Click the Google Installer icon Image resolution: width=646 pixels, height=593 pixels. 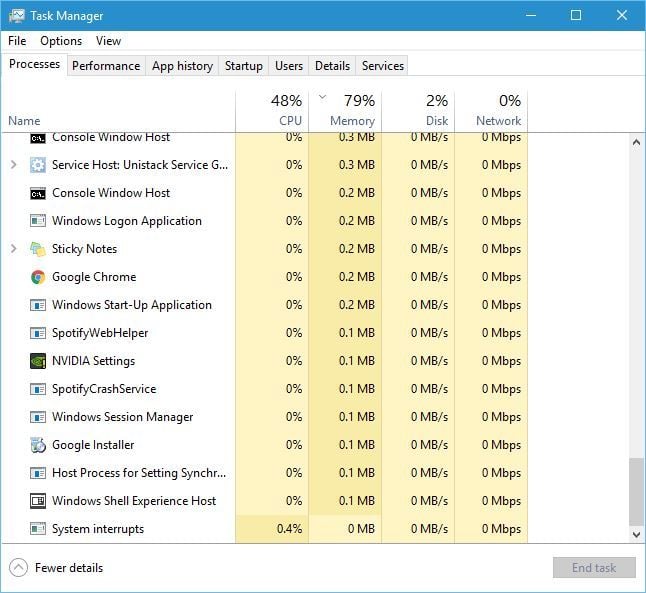[38, 445]
